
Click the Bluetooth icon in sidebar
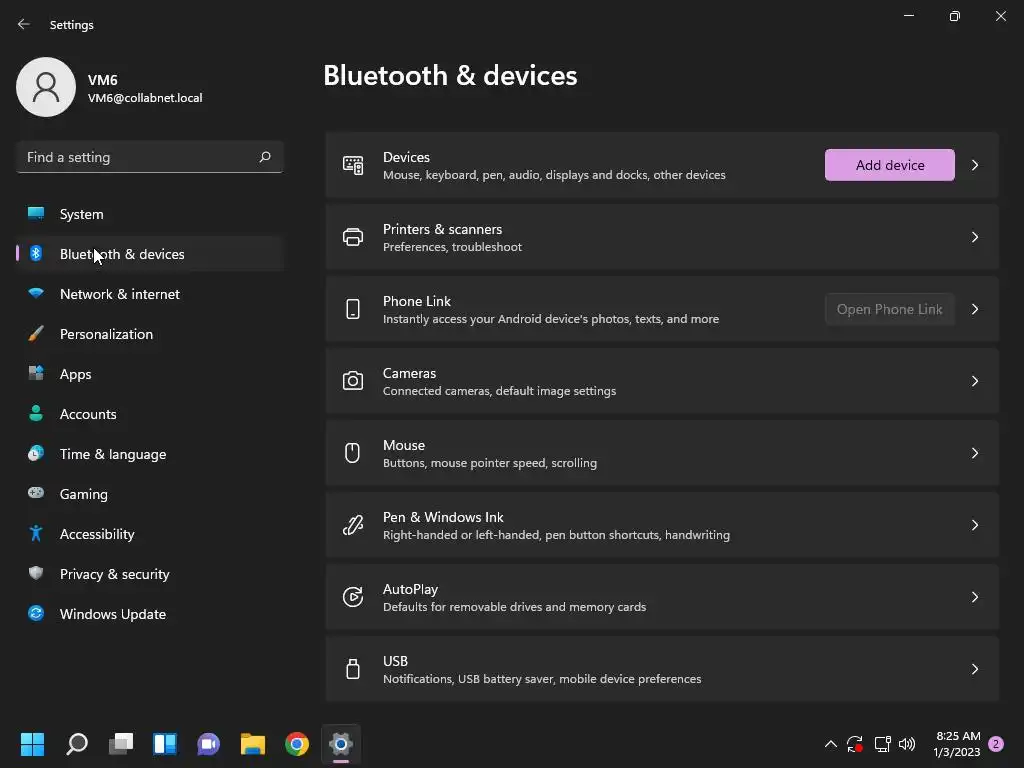pos(36,253)
